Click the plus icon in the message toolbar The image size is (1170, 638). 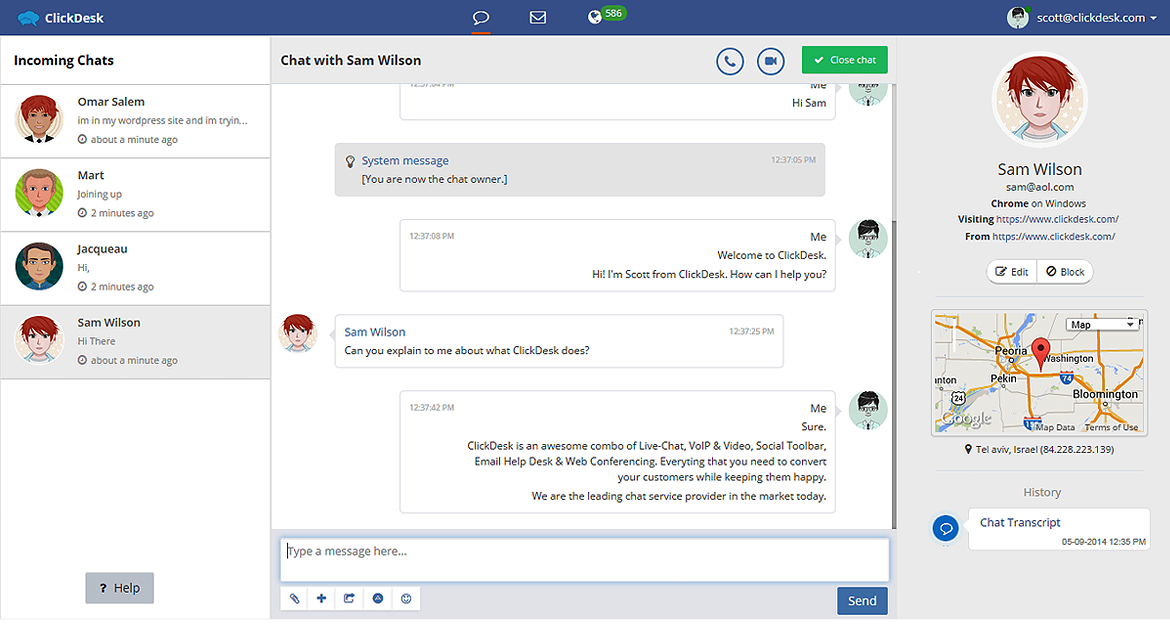pos(321,597)
